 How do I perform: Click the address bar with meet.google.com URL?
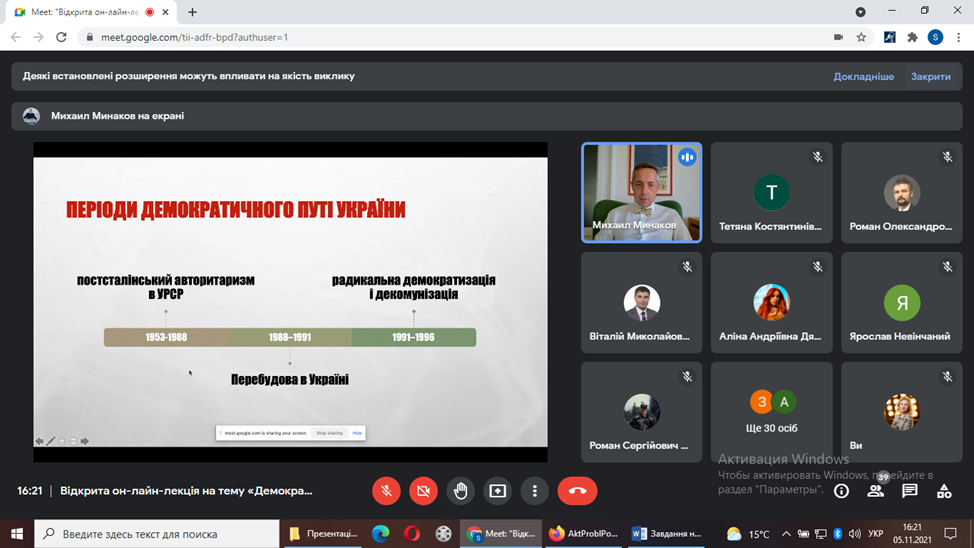(x=450, y=37)
